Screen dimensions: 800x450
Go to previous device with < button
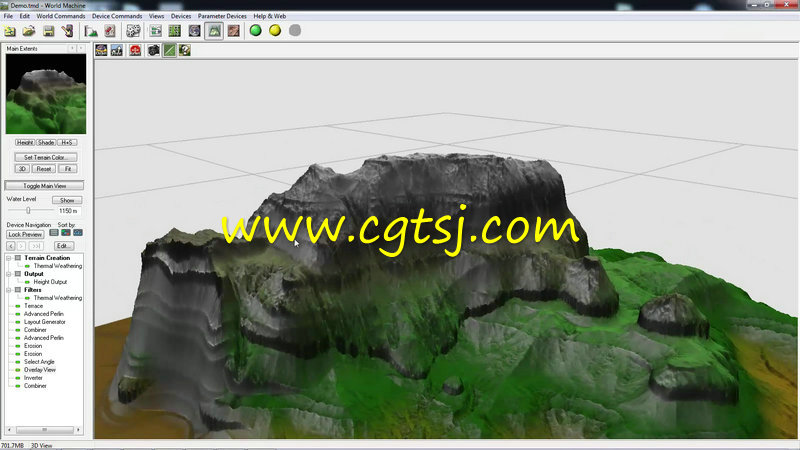point(11,246)
